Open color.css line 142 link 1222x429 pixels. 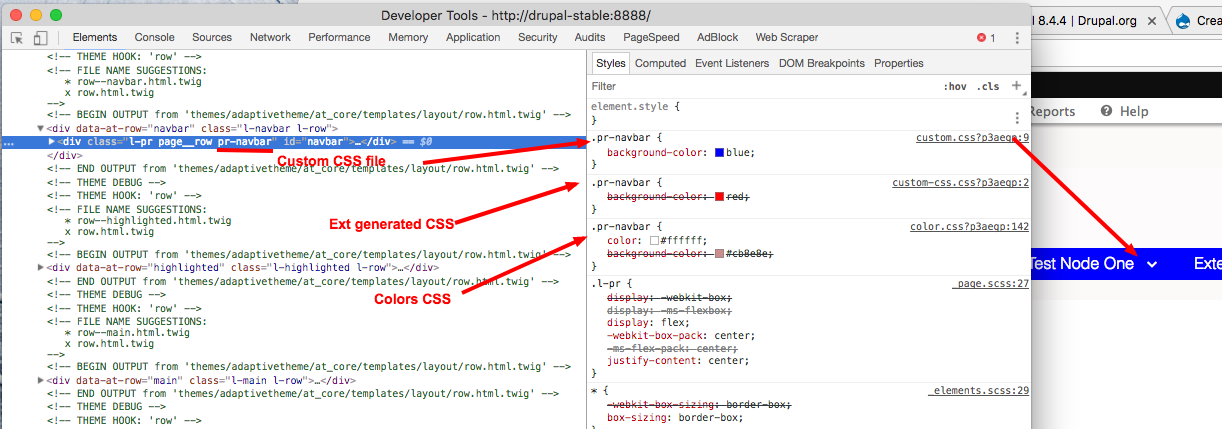[969, 227]
